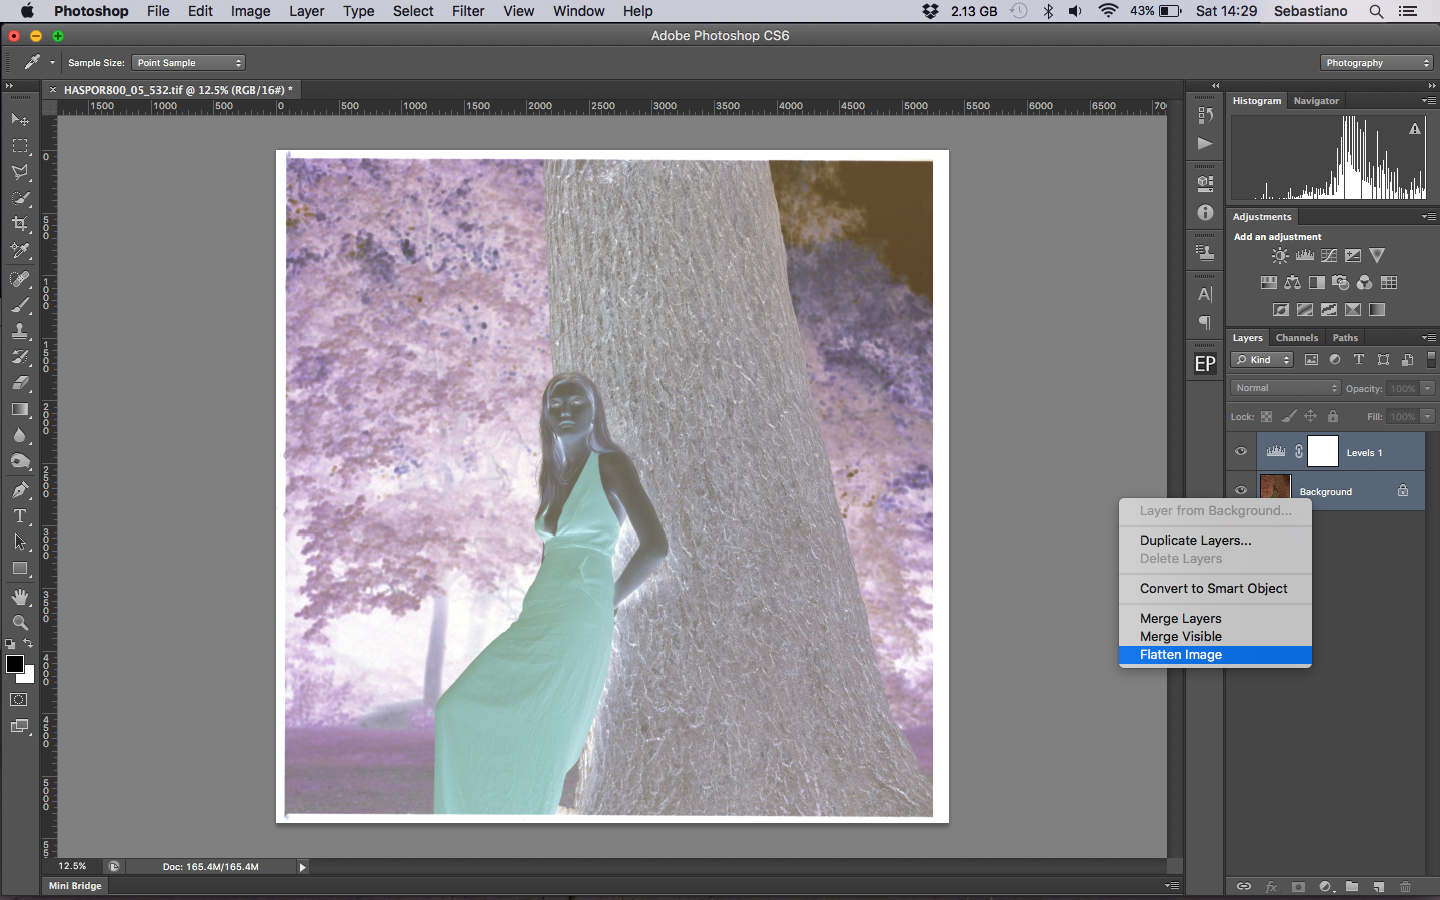Select the History Brush tool

[x=20, y=357]
